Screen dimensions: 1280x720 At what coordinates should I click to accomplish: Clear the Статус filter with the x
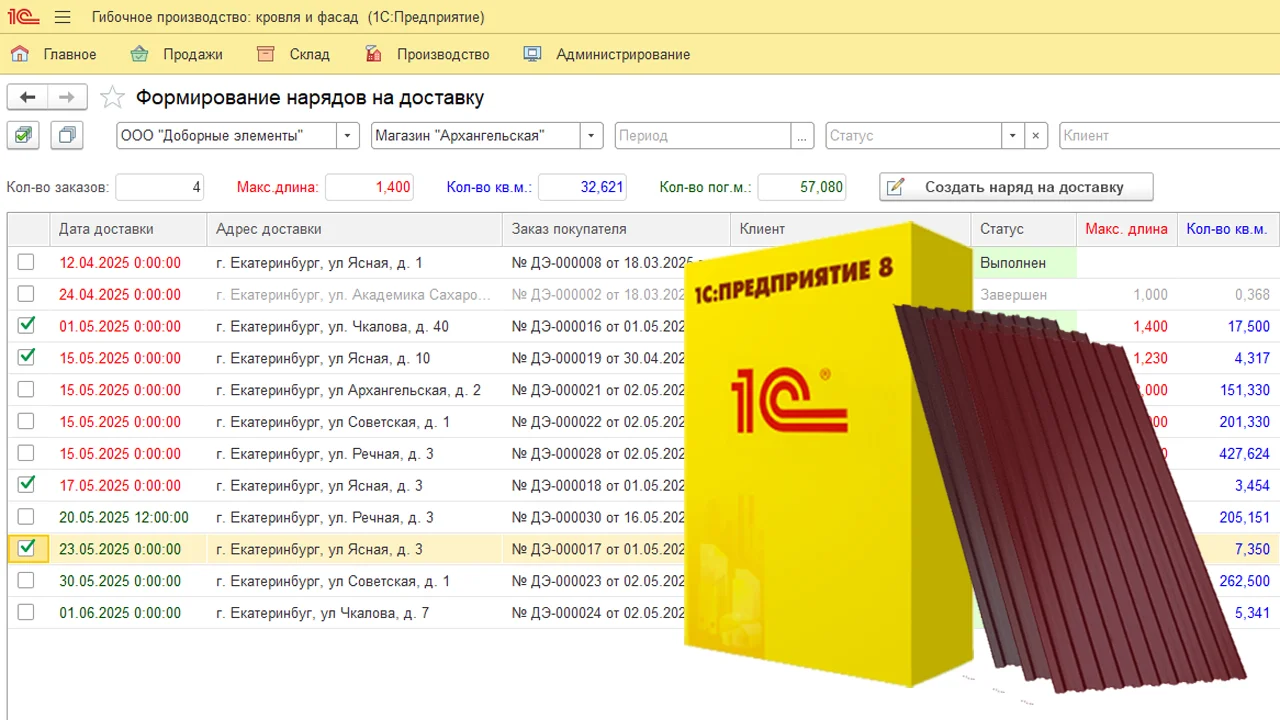[1037, 135]
